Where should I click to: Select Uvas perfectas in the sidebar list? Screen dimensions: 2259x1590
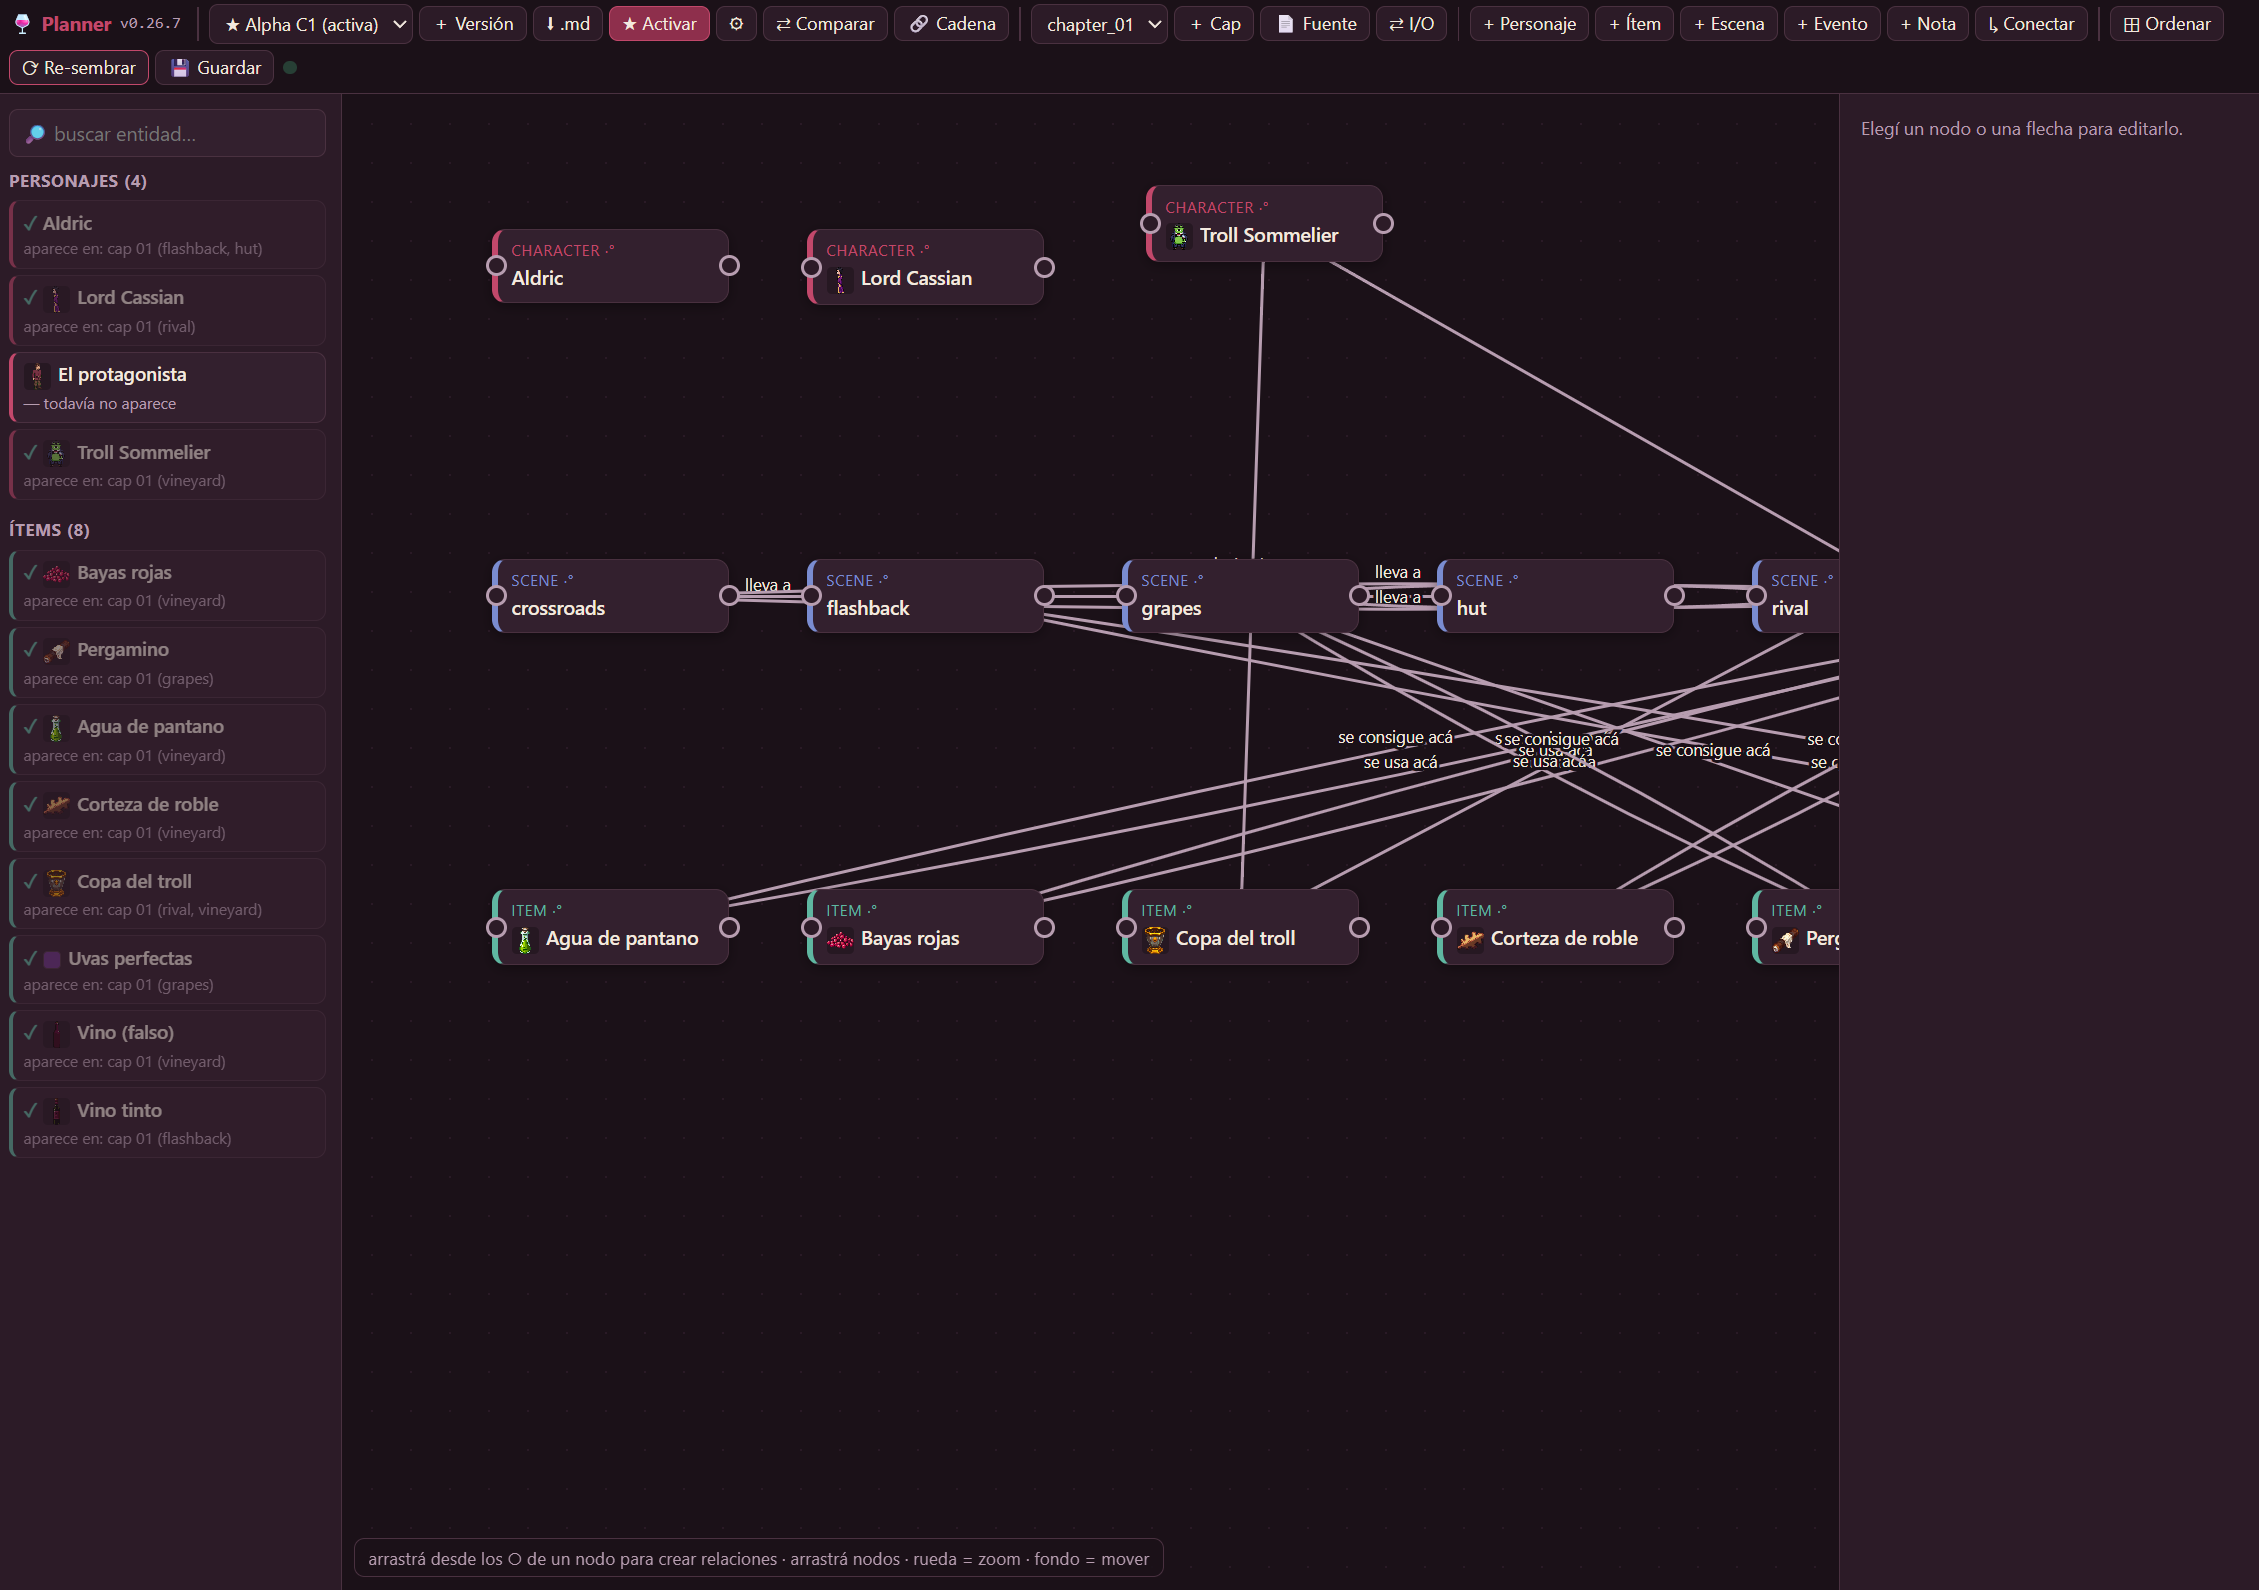click(168, 970)
